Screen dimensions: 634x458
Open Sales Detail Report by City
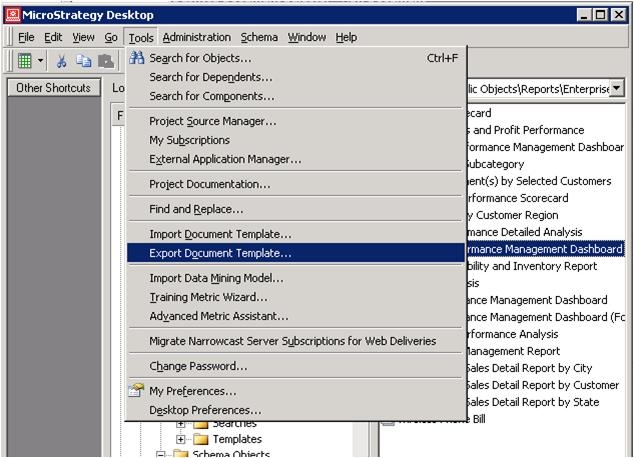coord(529,368)
